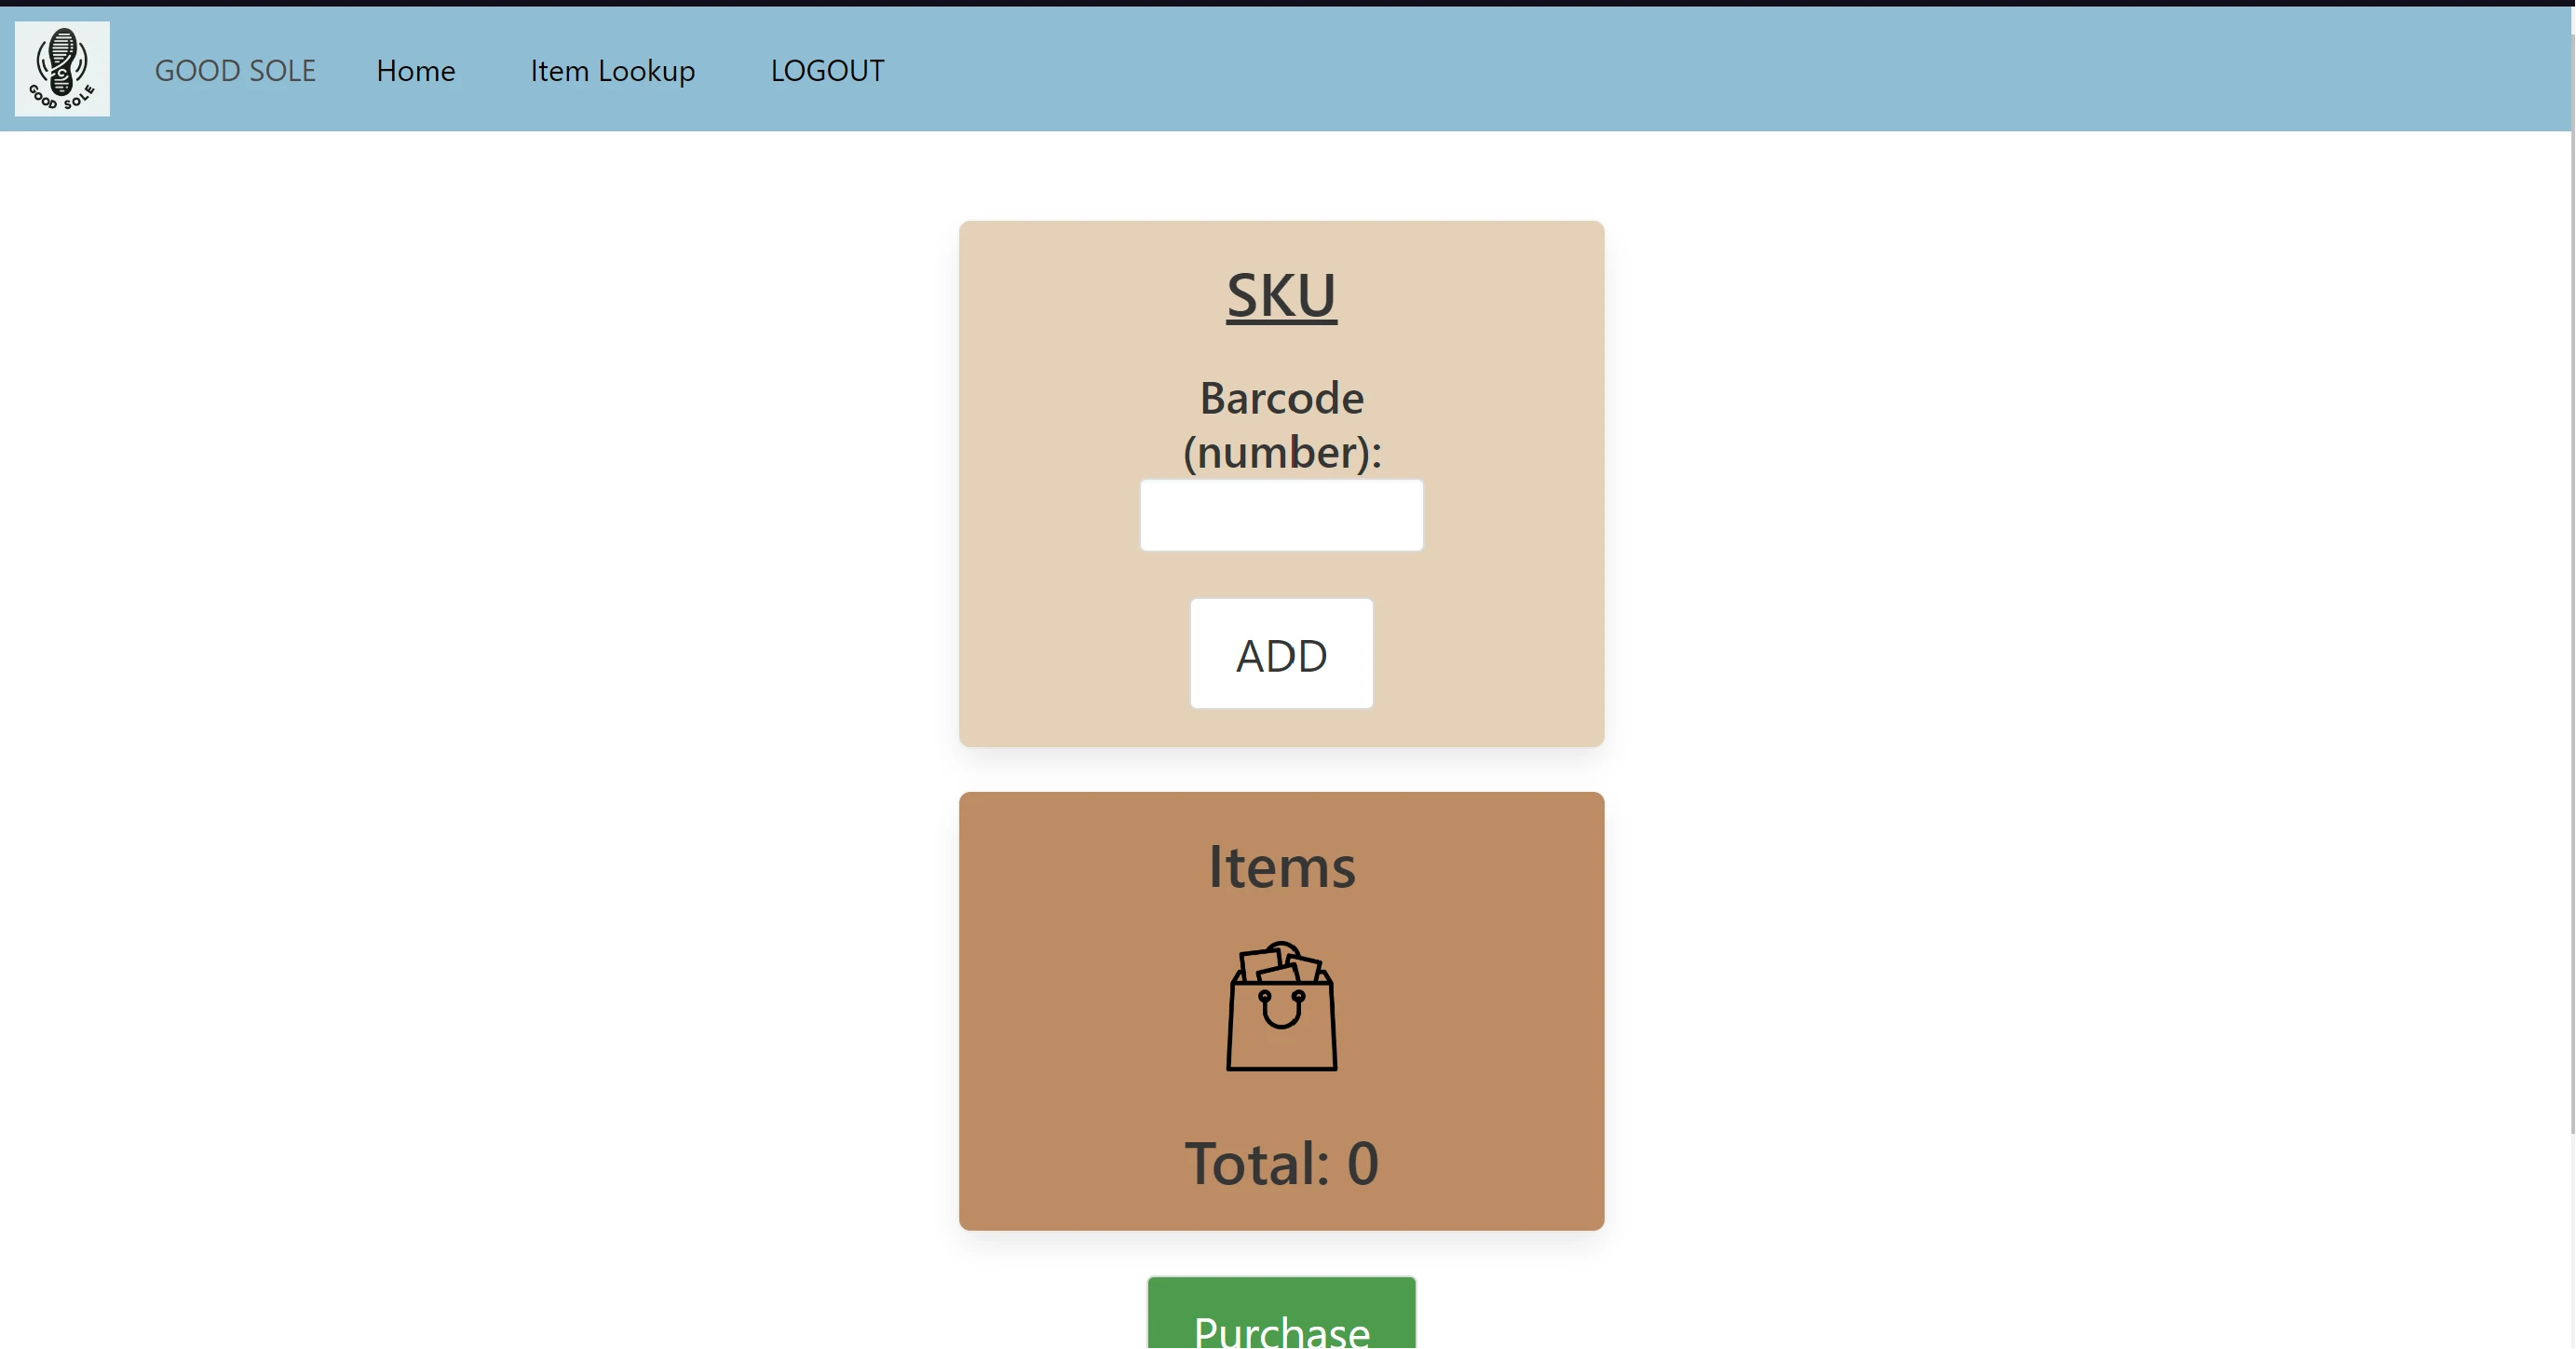2576x1349 pixels.
Task: Click the dark strip above the navbar
Action: [1288, 3]
